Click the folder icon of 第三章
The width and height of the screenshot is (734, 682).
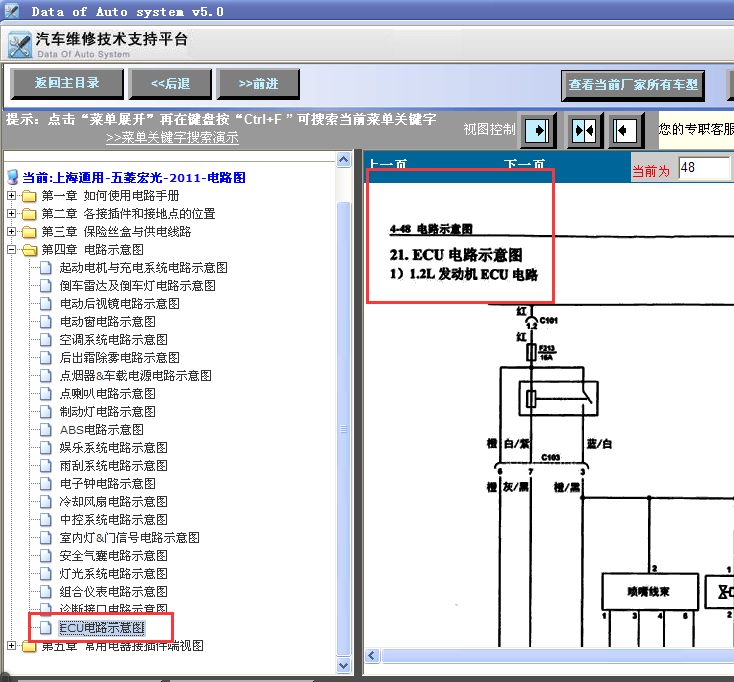click(29, 232)
